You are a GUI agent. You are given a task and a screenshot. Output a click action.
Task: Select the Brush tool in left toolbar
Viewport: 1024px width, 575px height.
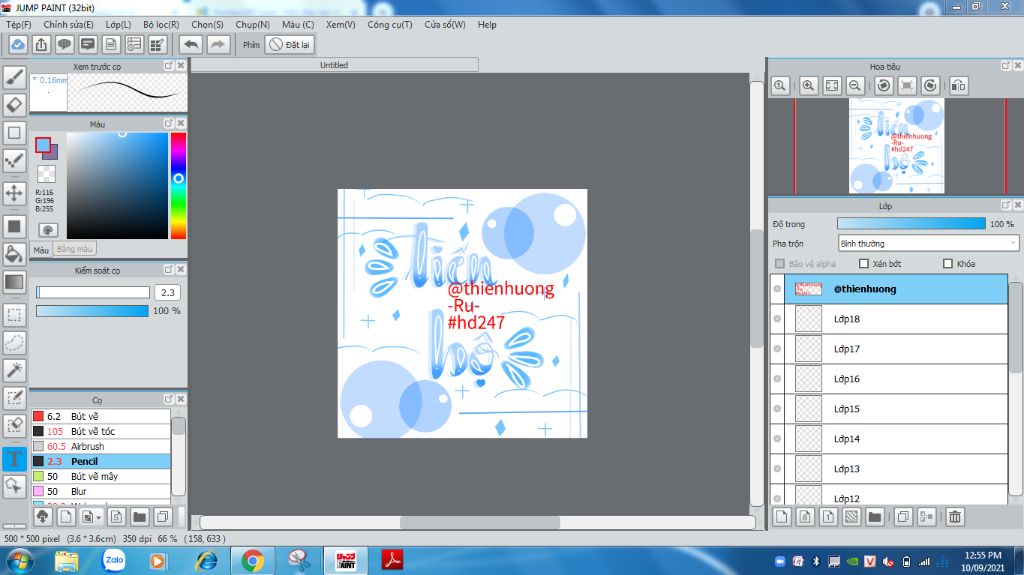(x=14, y=77)
